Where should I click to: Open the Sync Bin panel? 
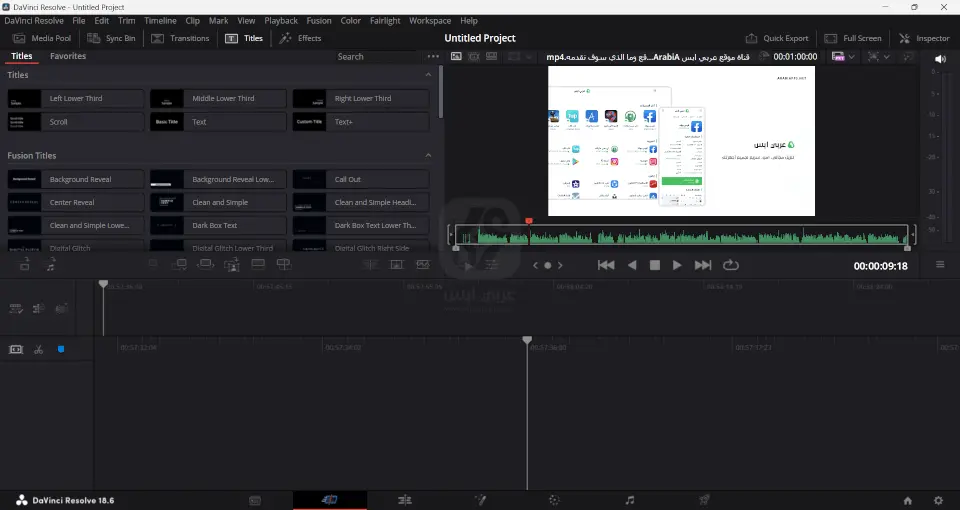pos(111,38)
